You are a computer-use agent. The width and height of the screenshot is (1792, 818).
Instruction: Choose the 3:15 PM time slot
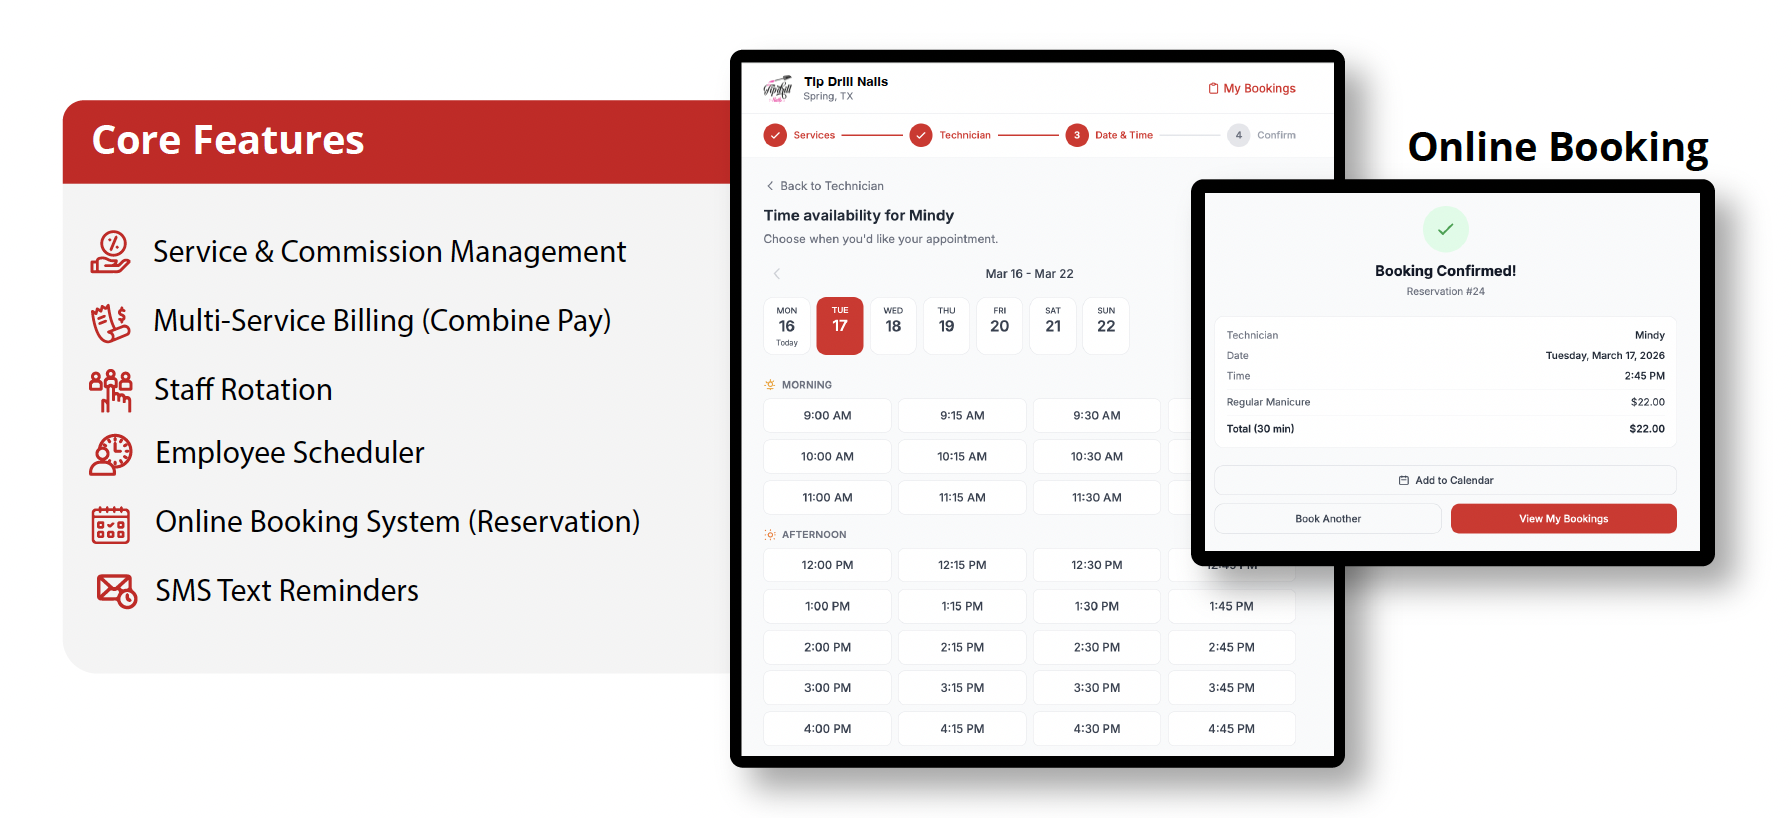[x=962, y=688]
